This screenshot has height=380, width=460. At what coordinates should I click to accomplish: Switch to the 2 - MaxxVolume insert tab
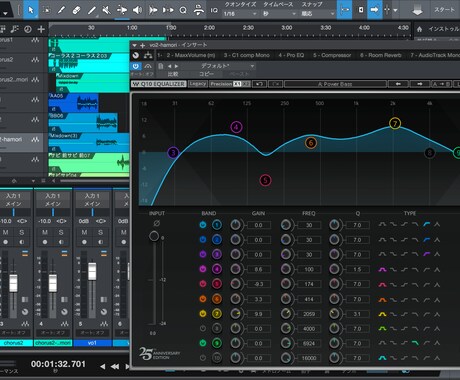(x=191, y=55)
